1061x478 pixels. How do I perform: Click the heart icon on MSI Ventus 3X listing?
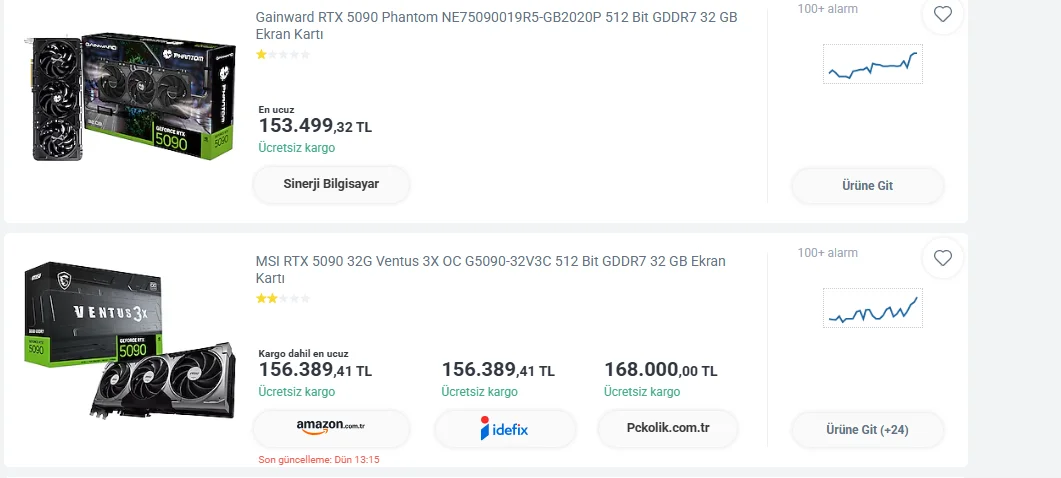coord(942,258)
